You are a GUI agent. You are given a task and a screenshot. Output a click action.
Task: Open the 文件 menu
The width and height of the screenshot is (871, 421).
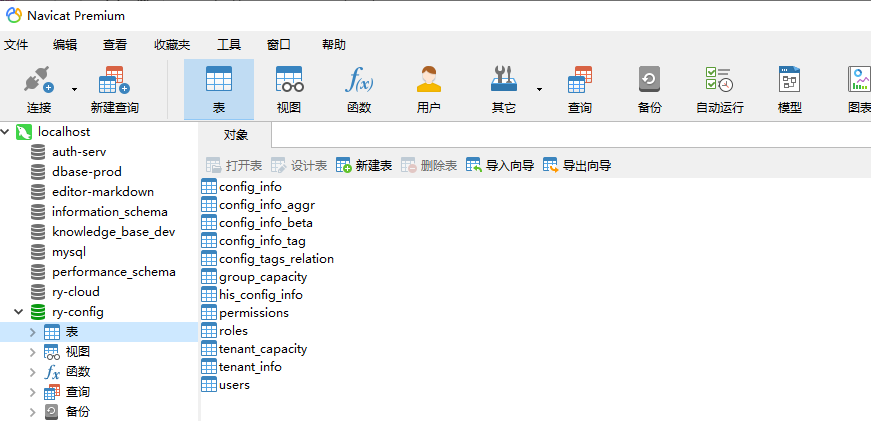click(16, 45)
